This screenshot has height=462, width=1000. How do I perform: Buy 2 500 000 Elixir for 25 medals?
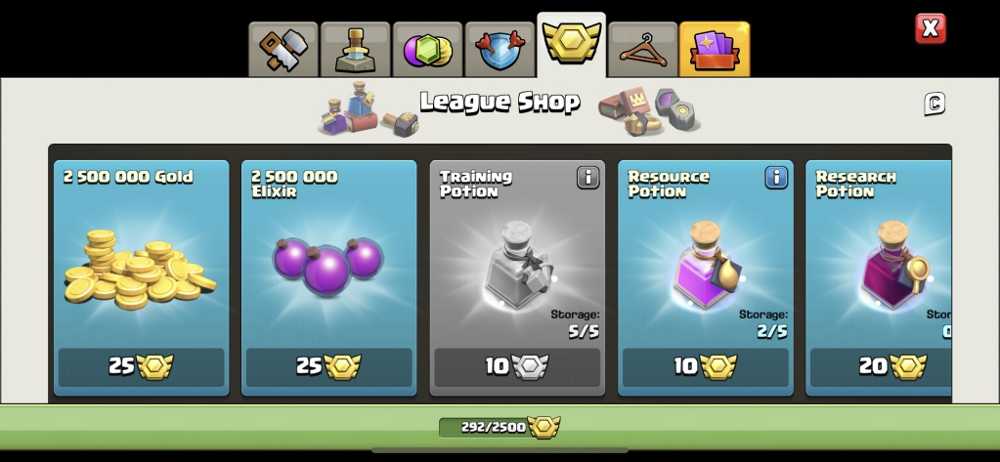pos(328,366)
